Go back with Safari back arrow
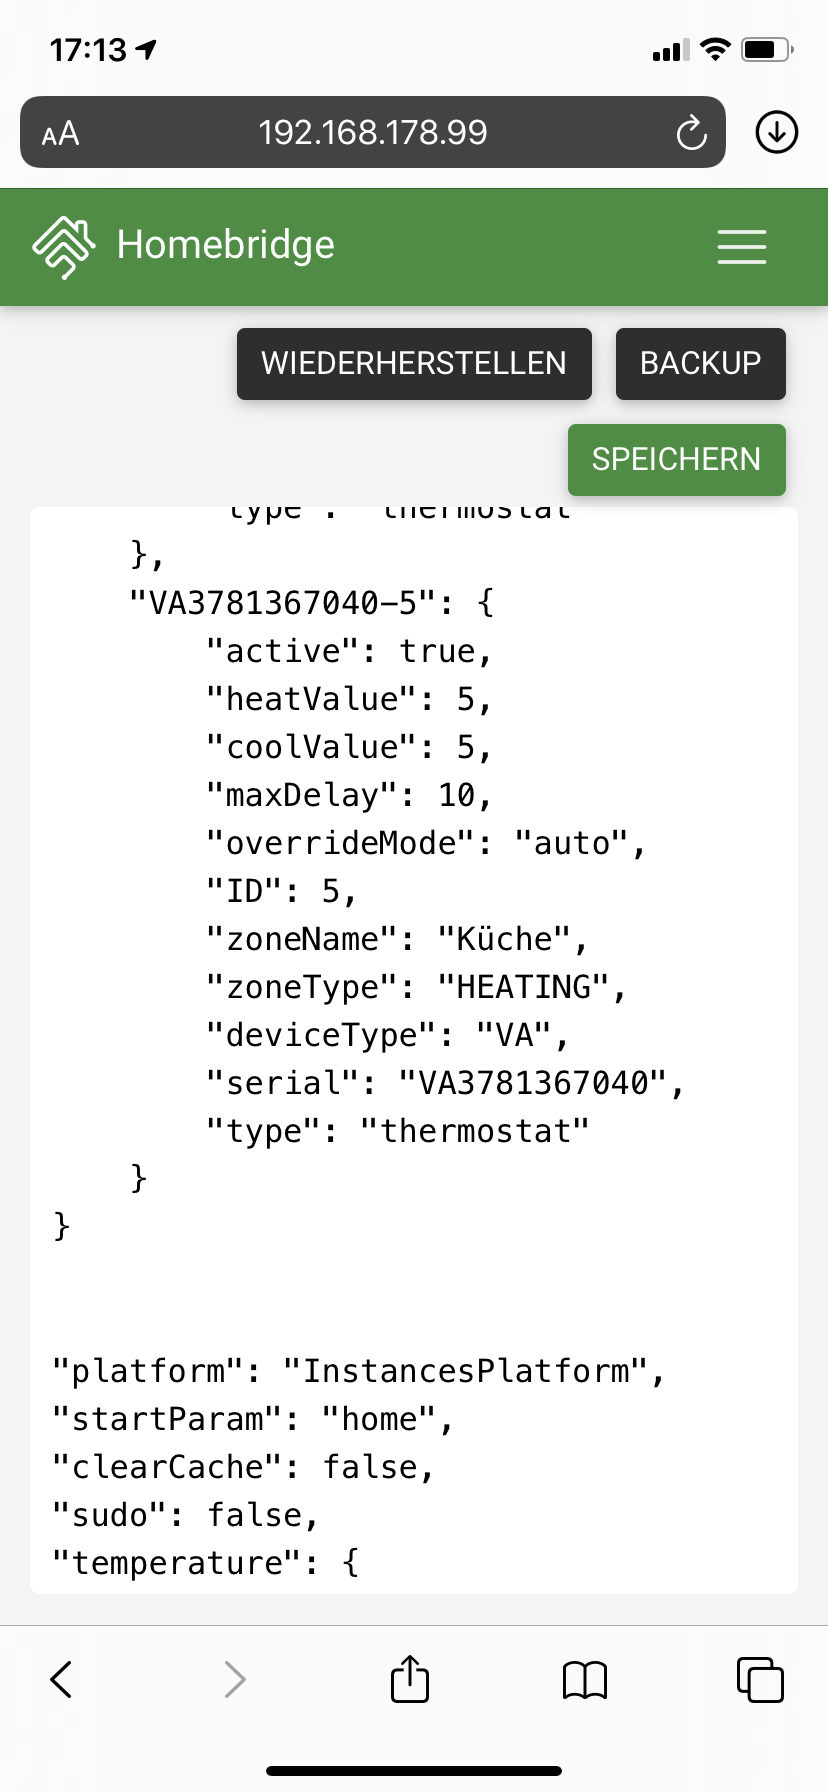The height and width of the screenshot is (1792, 828). (x=62, y=1679)
